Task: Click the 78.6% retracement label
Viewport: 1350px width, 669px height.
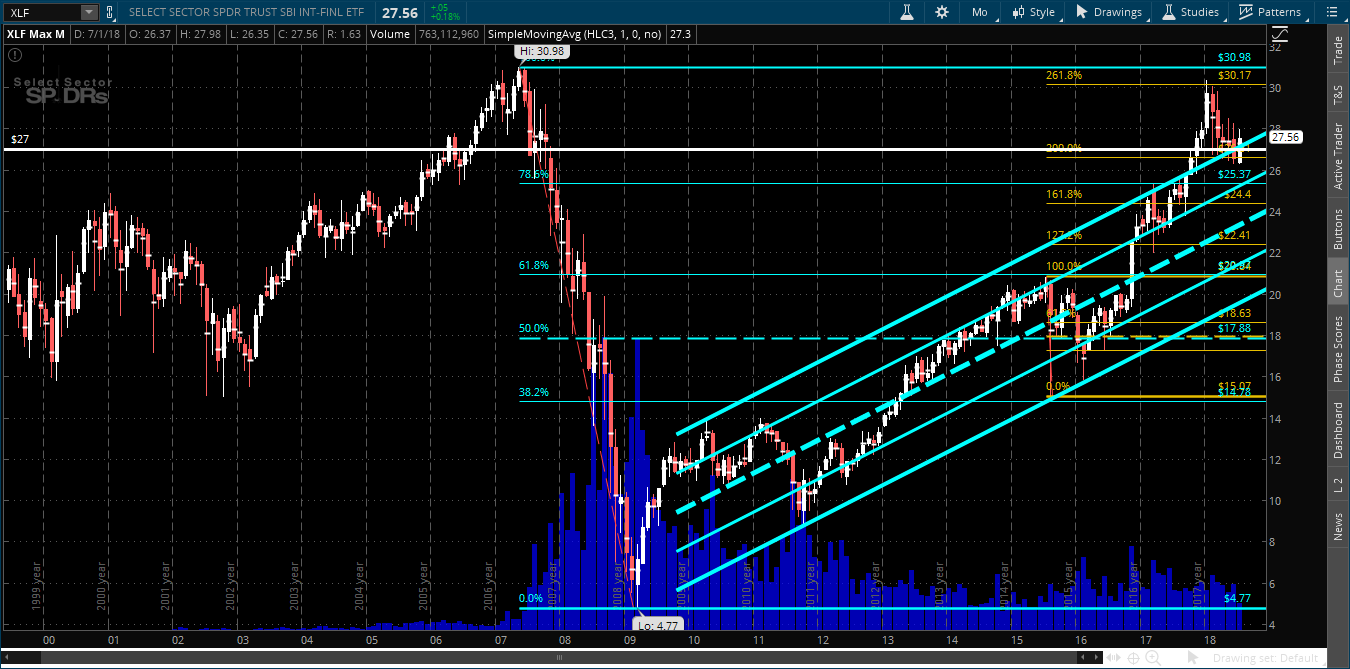Action: pyautogui.click(x=534, y=174)
